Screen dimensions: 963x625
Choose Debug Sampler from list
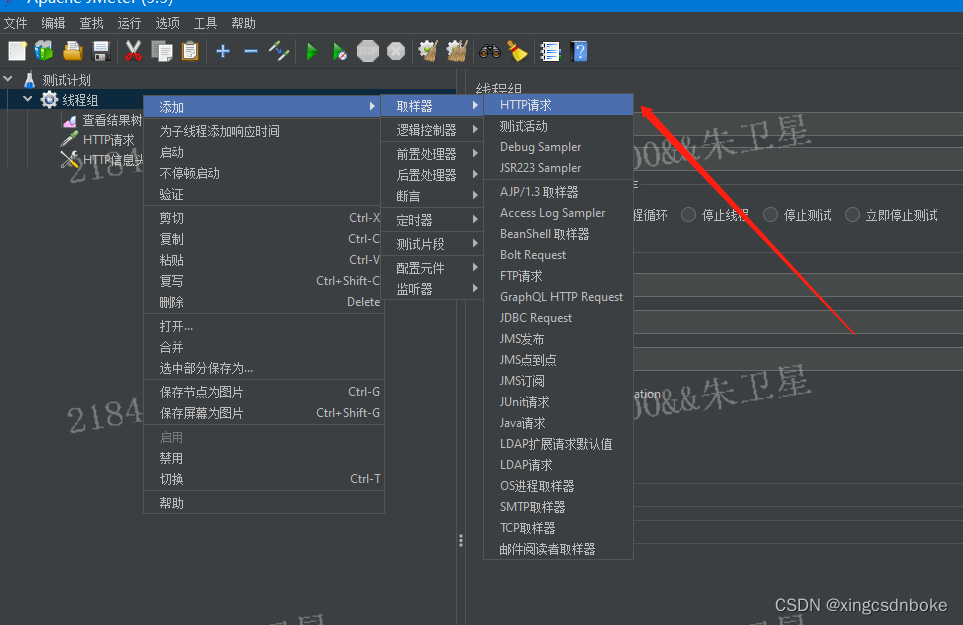pyautogui.click(x=558, y=147)
